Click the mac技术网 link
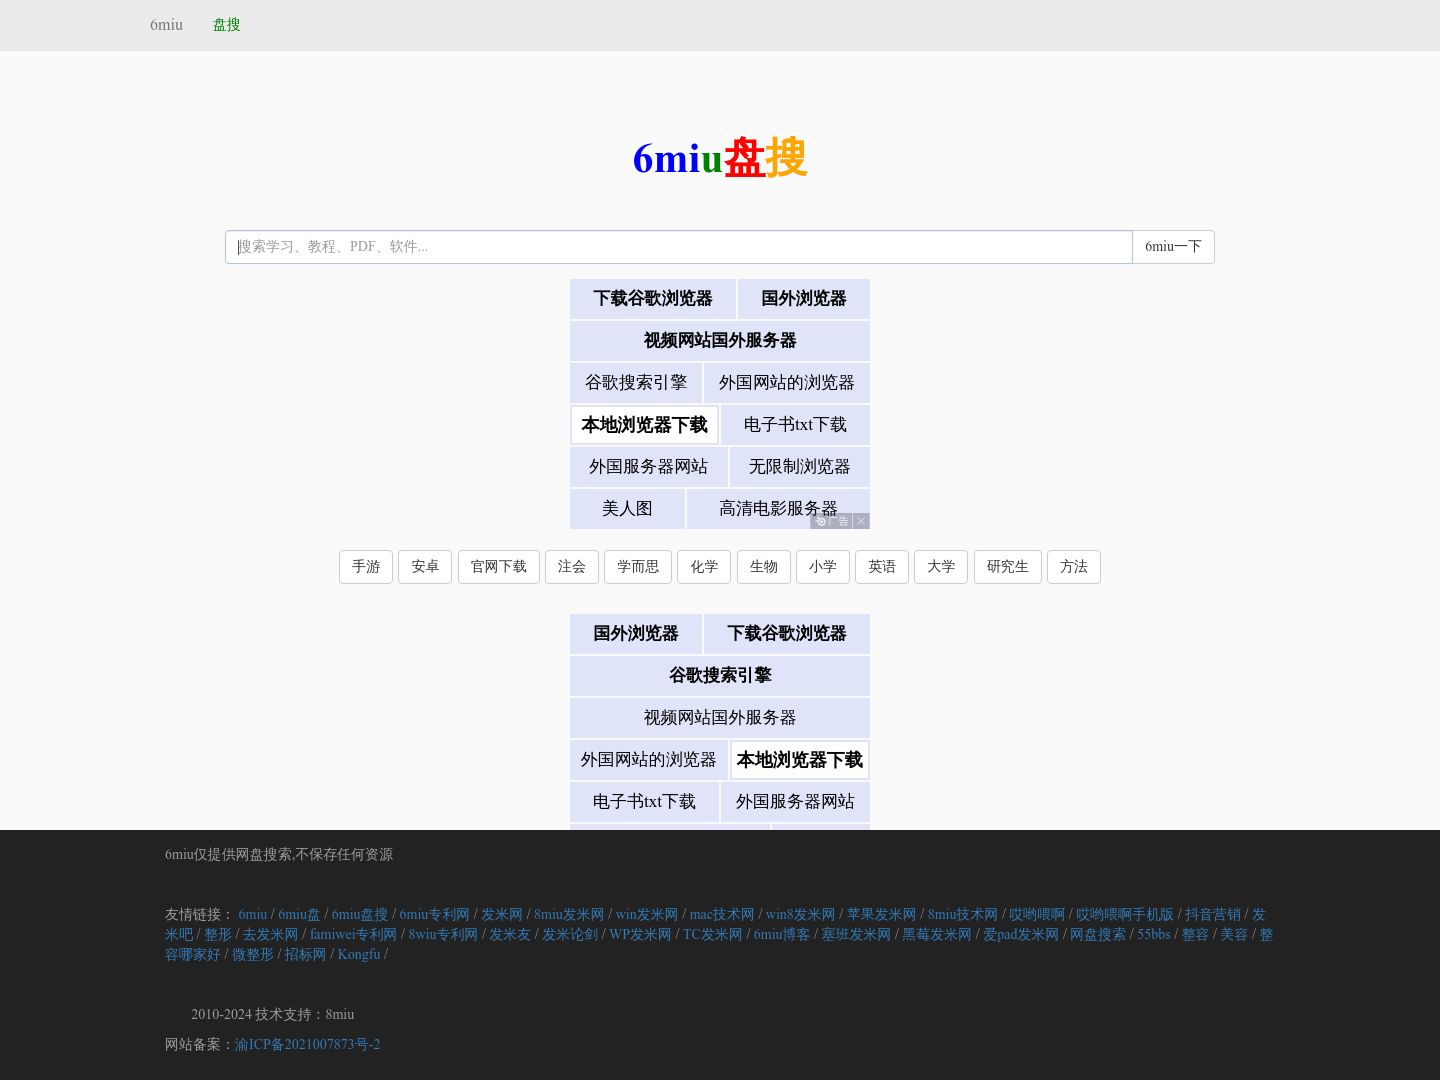 click(x=722, y=915)
